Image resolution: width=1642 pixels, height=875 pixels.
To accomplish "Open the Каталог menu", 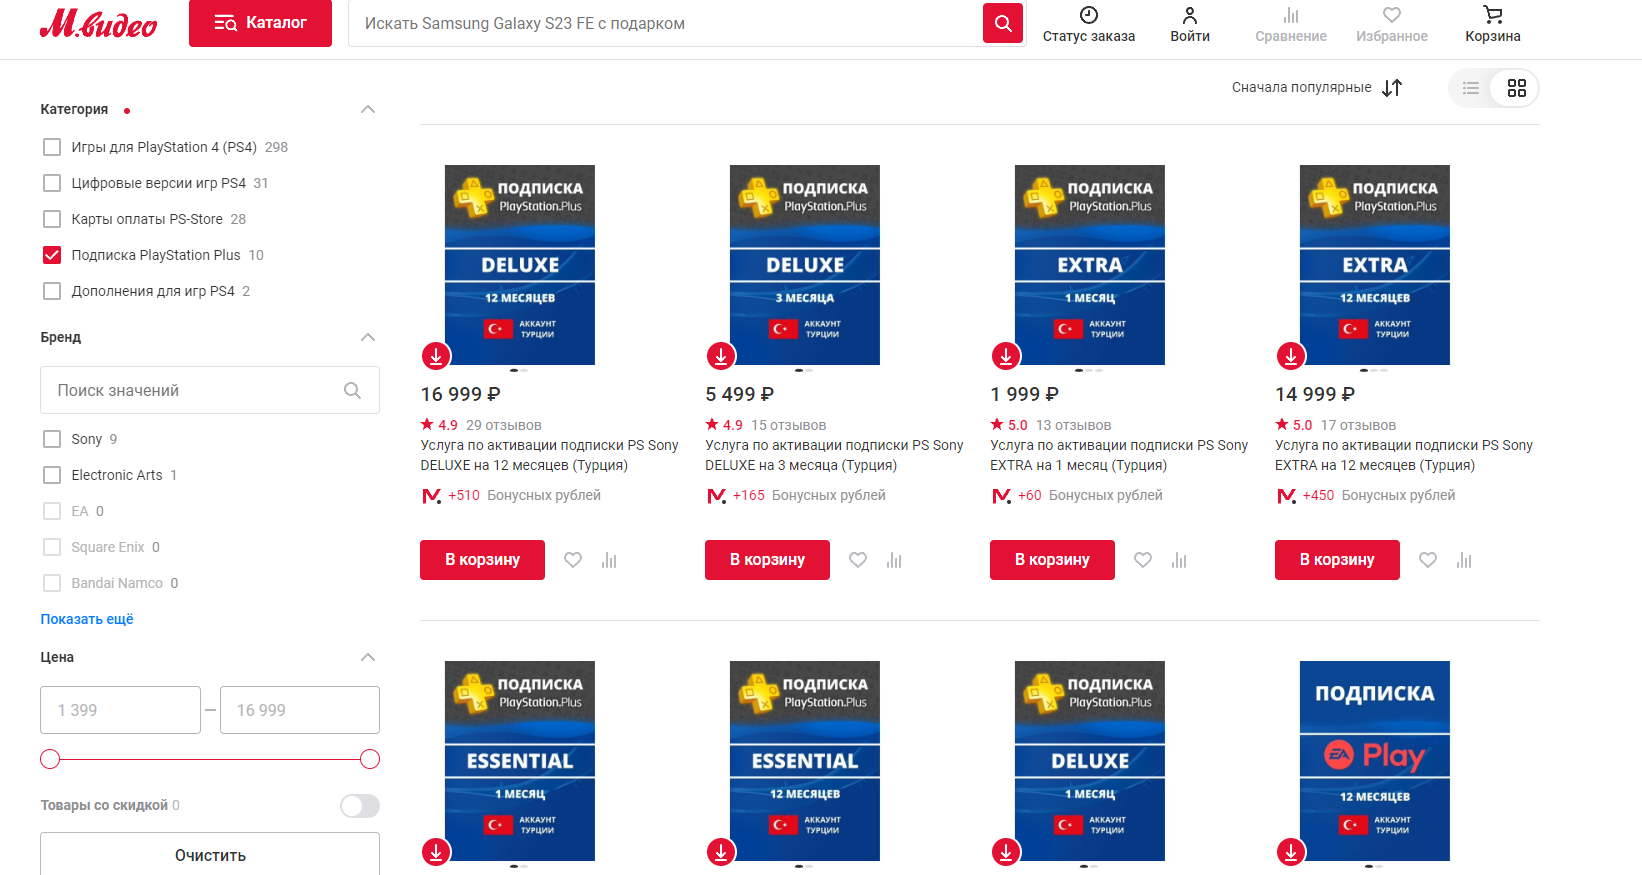I will click(260, 23).
